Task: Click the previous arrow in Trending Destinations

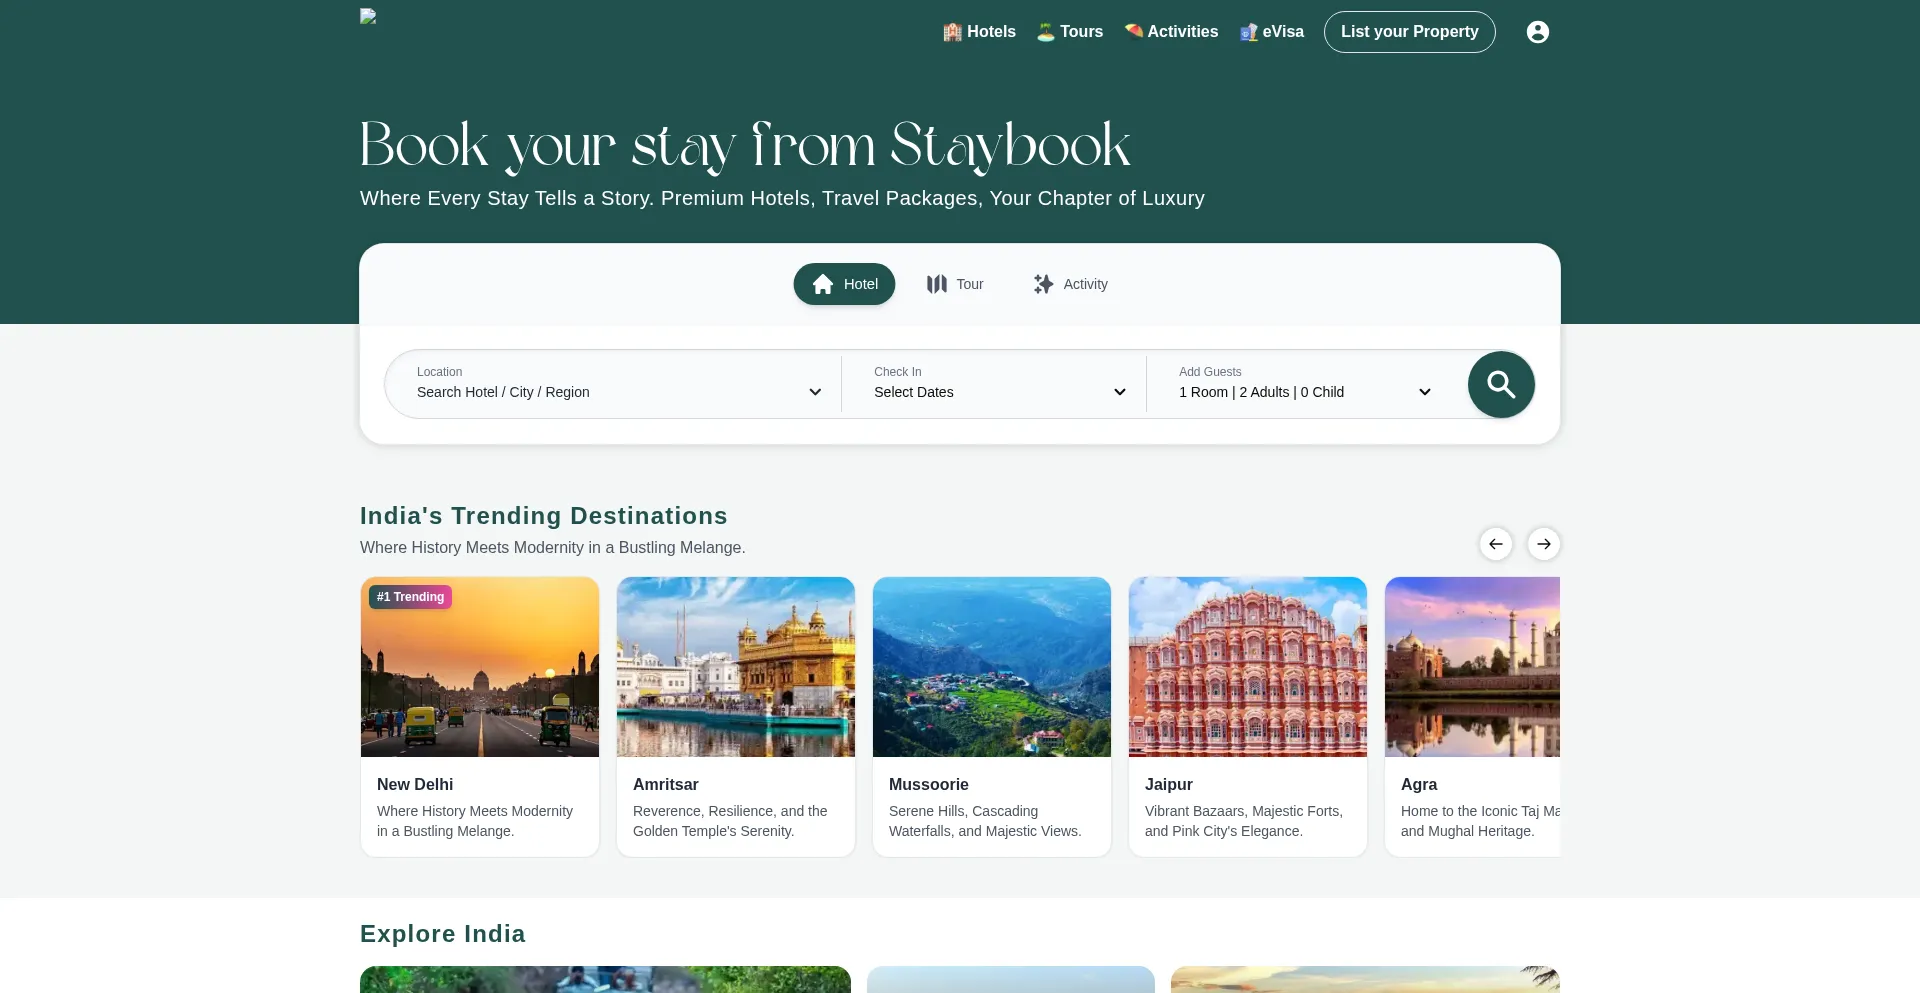Action: click(1495, 544)
